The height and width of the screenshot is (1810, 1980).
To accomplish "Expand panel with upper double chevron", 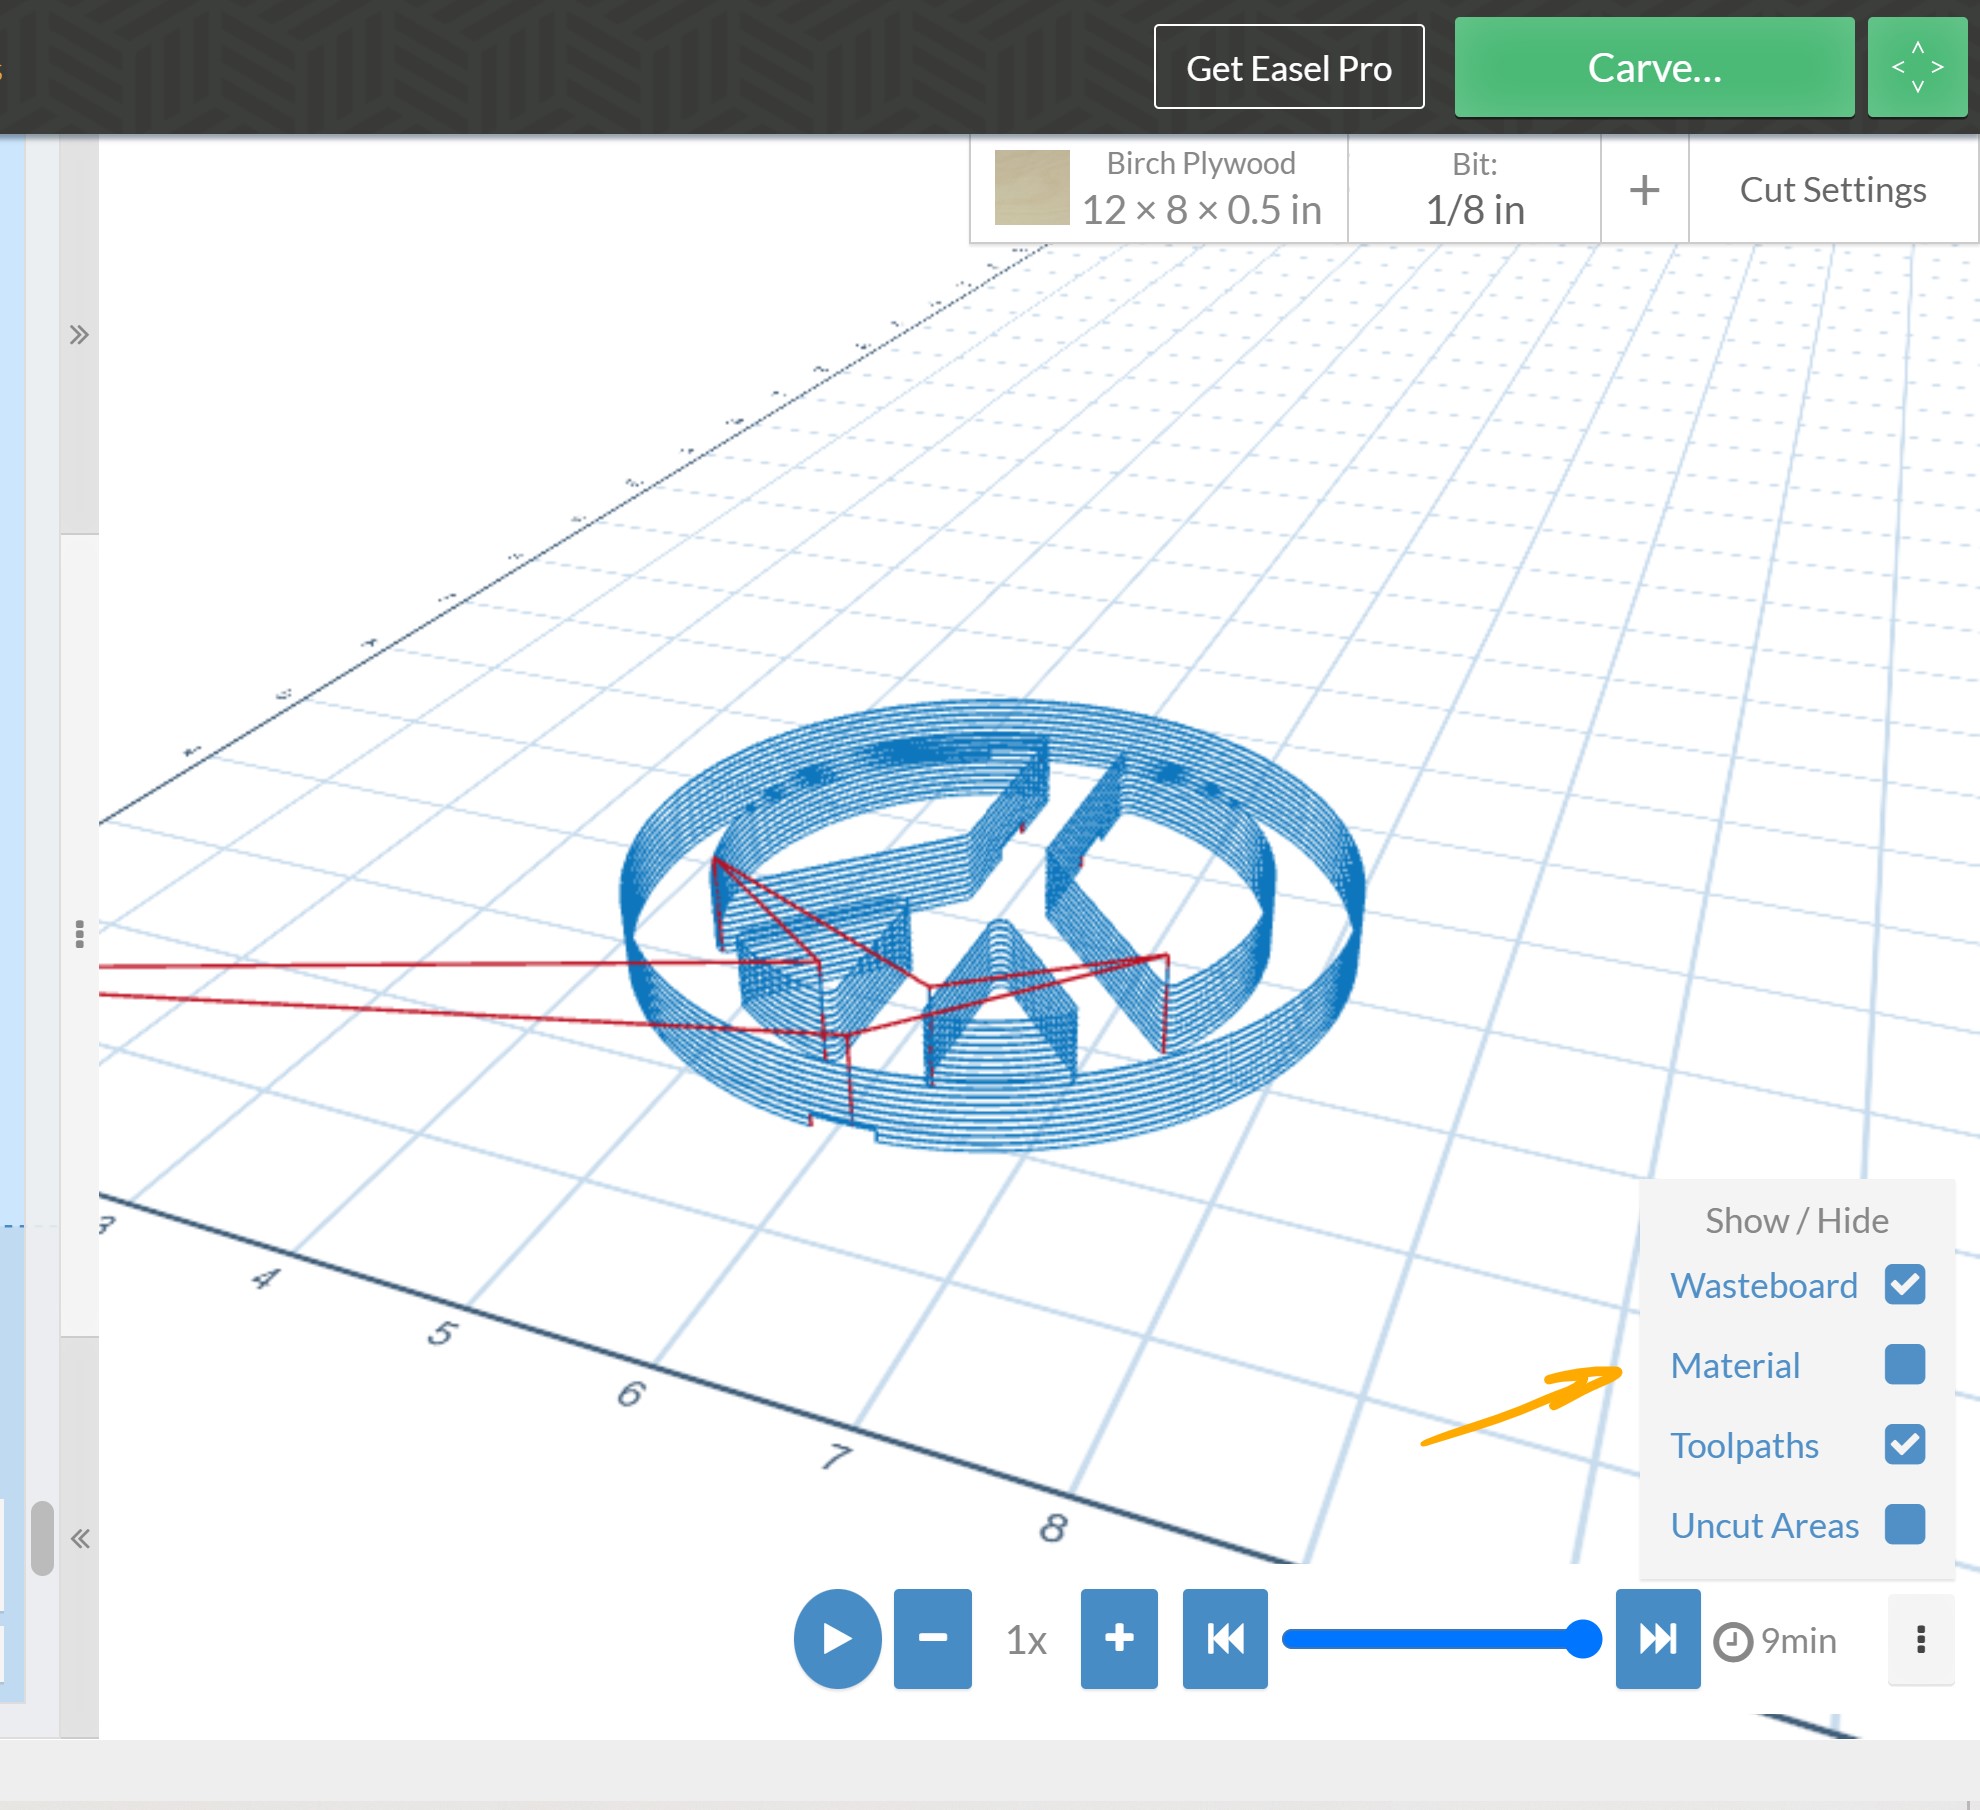I will coord(79,334).
